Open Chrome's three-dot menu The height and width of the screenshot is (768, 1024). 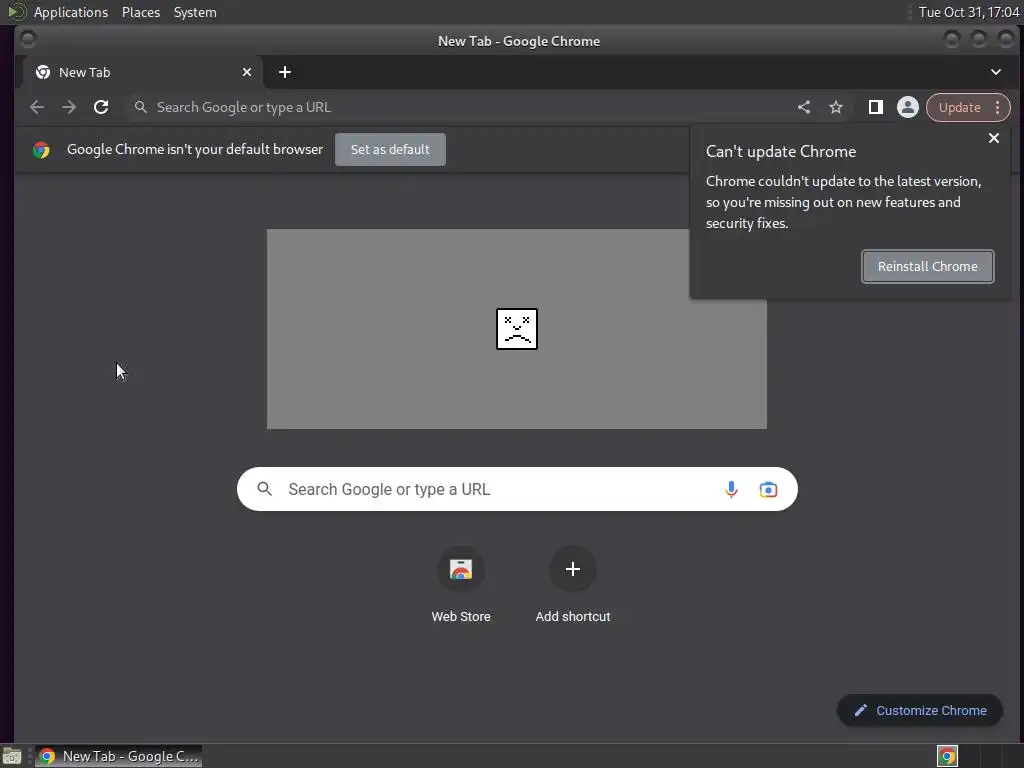(997, 107)
